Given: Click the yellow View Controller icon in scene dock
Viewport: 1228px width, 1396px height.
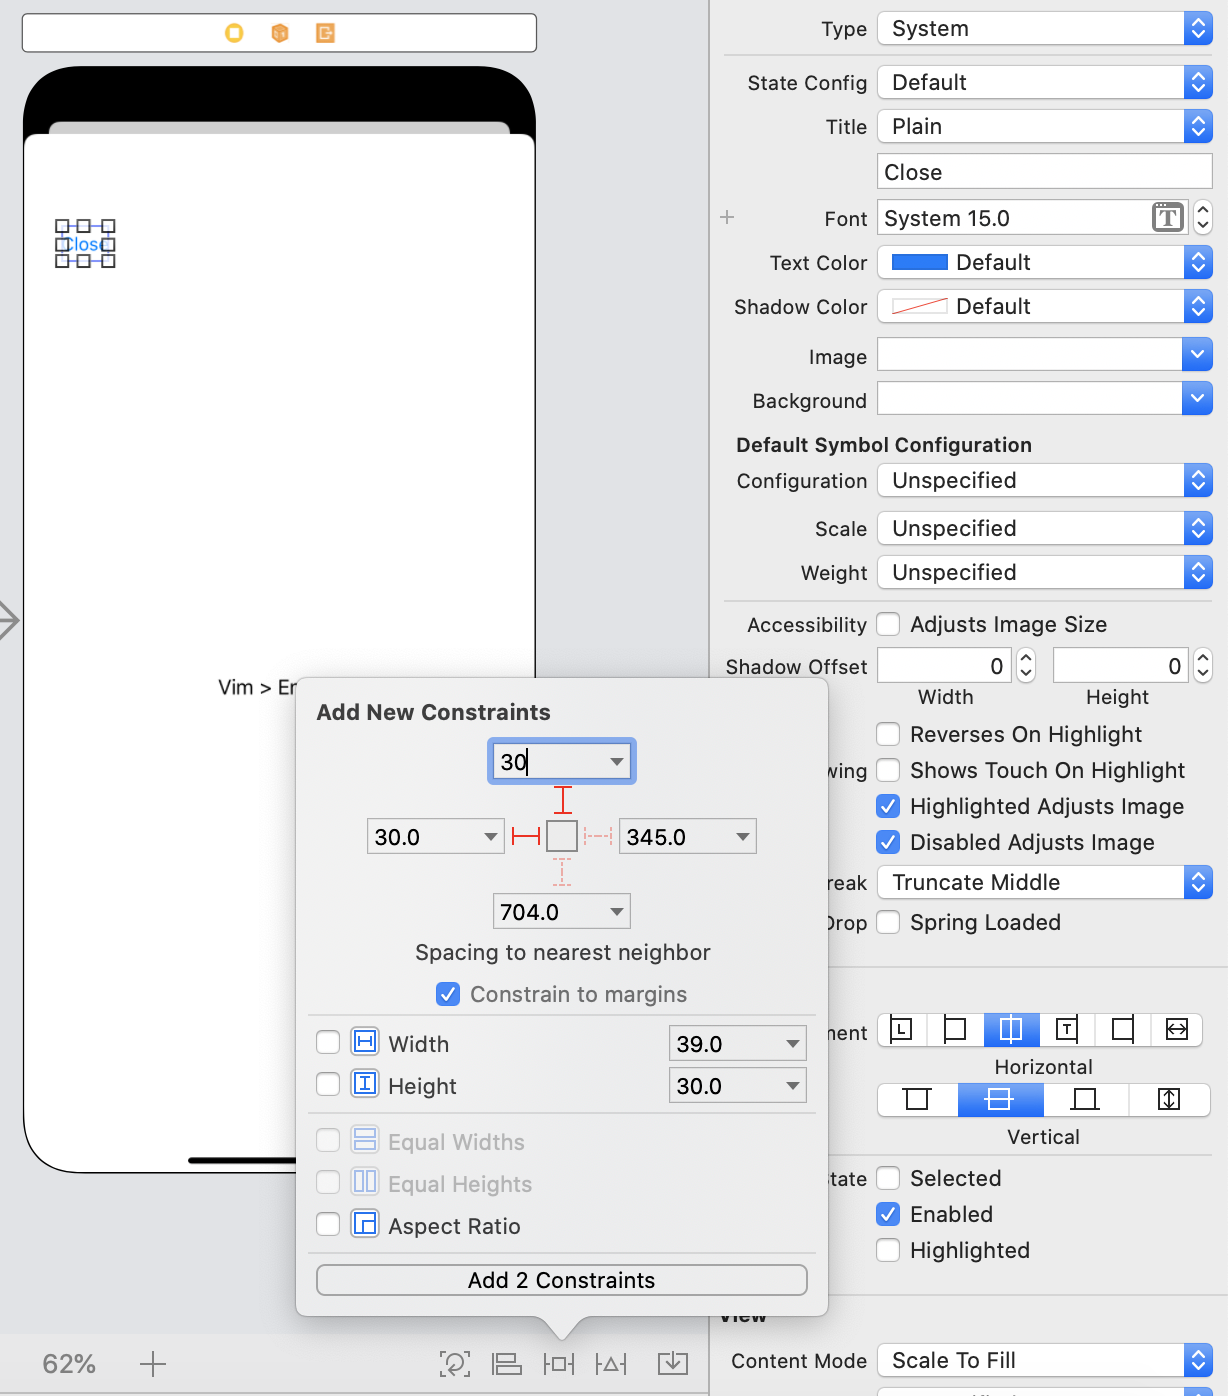Looking at the screenshot, I should pyautogui.click(x=234, y=33).
